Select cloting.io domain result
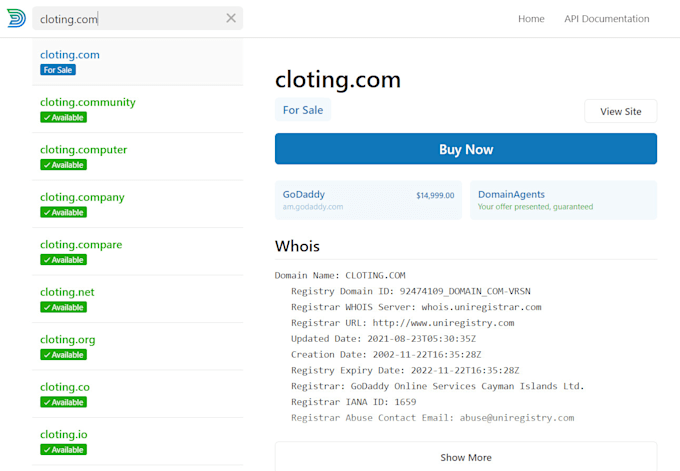The height and width of the screenshot is (471, 680). click(x=137, y=442)
